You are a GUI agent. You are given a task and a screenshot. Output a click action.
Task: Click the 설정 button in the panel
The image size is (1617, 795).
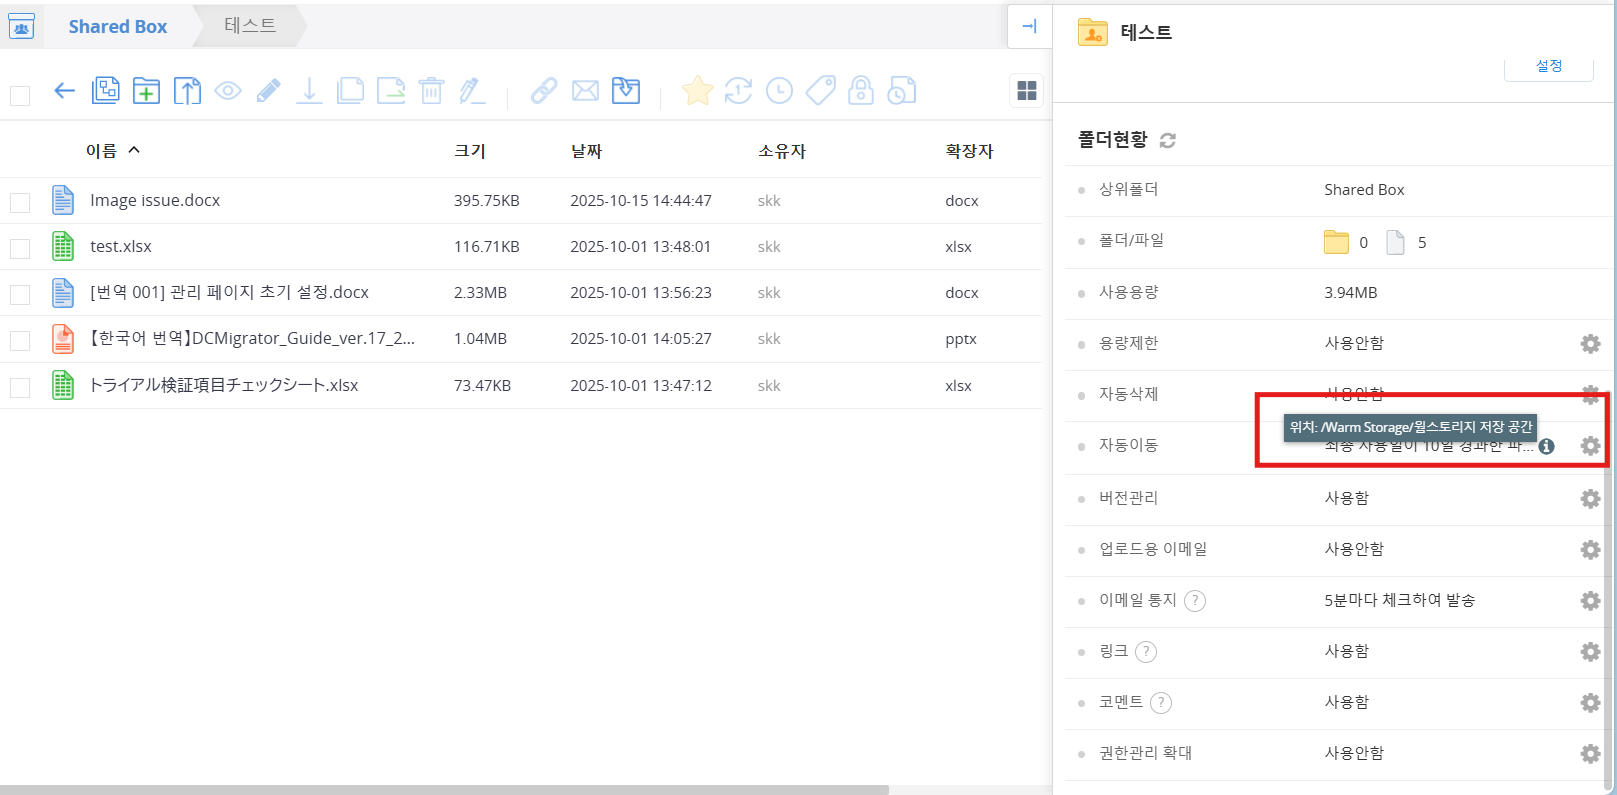[x=1548, y=66]
